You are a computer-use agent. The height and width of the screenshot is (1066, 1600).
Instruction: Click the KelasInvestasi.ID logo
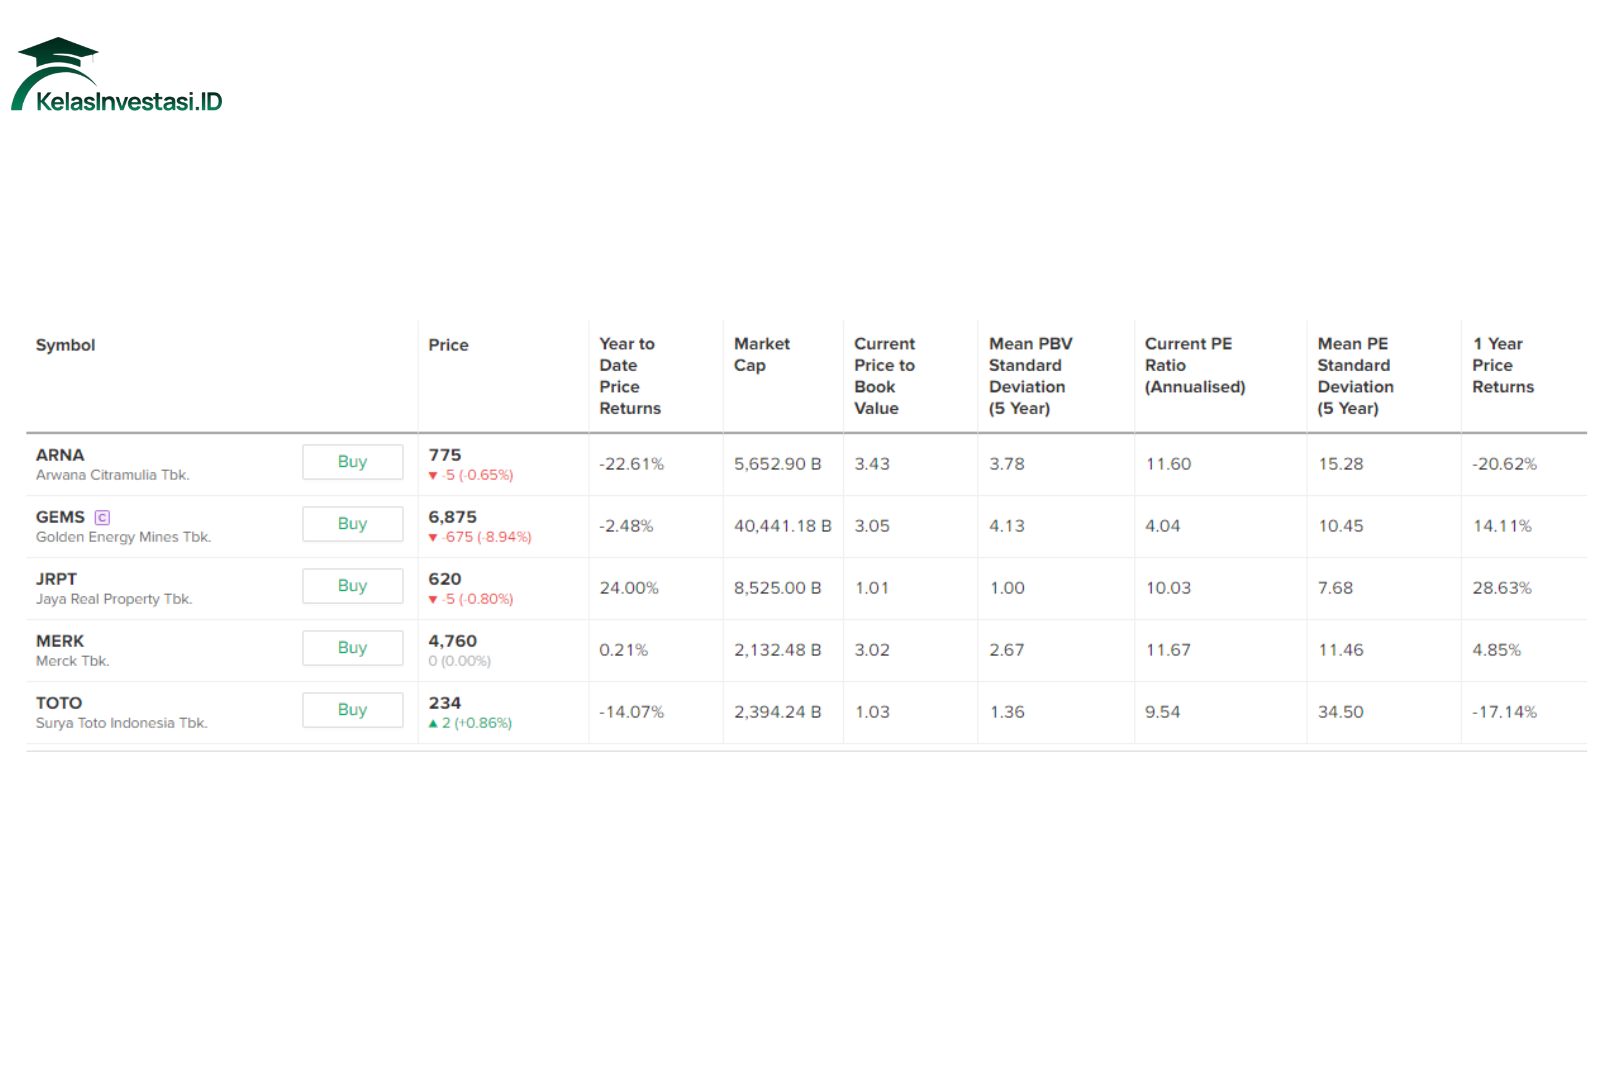117,75
